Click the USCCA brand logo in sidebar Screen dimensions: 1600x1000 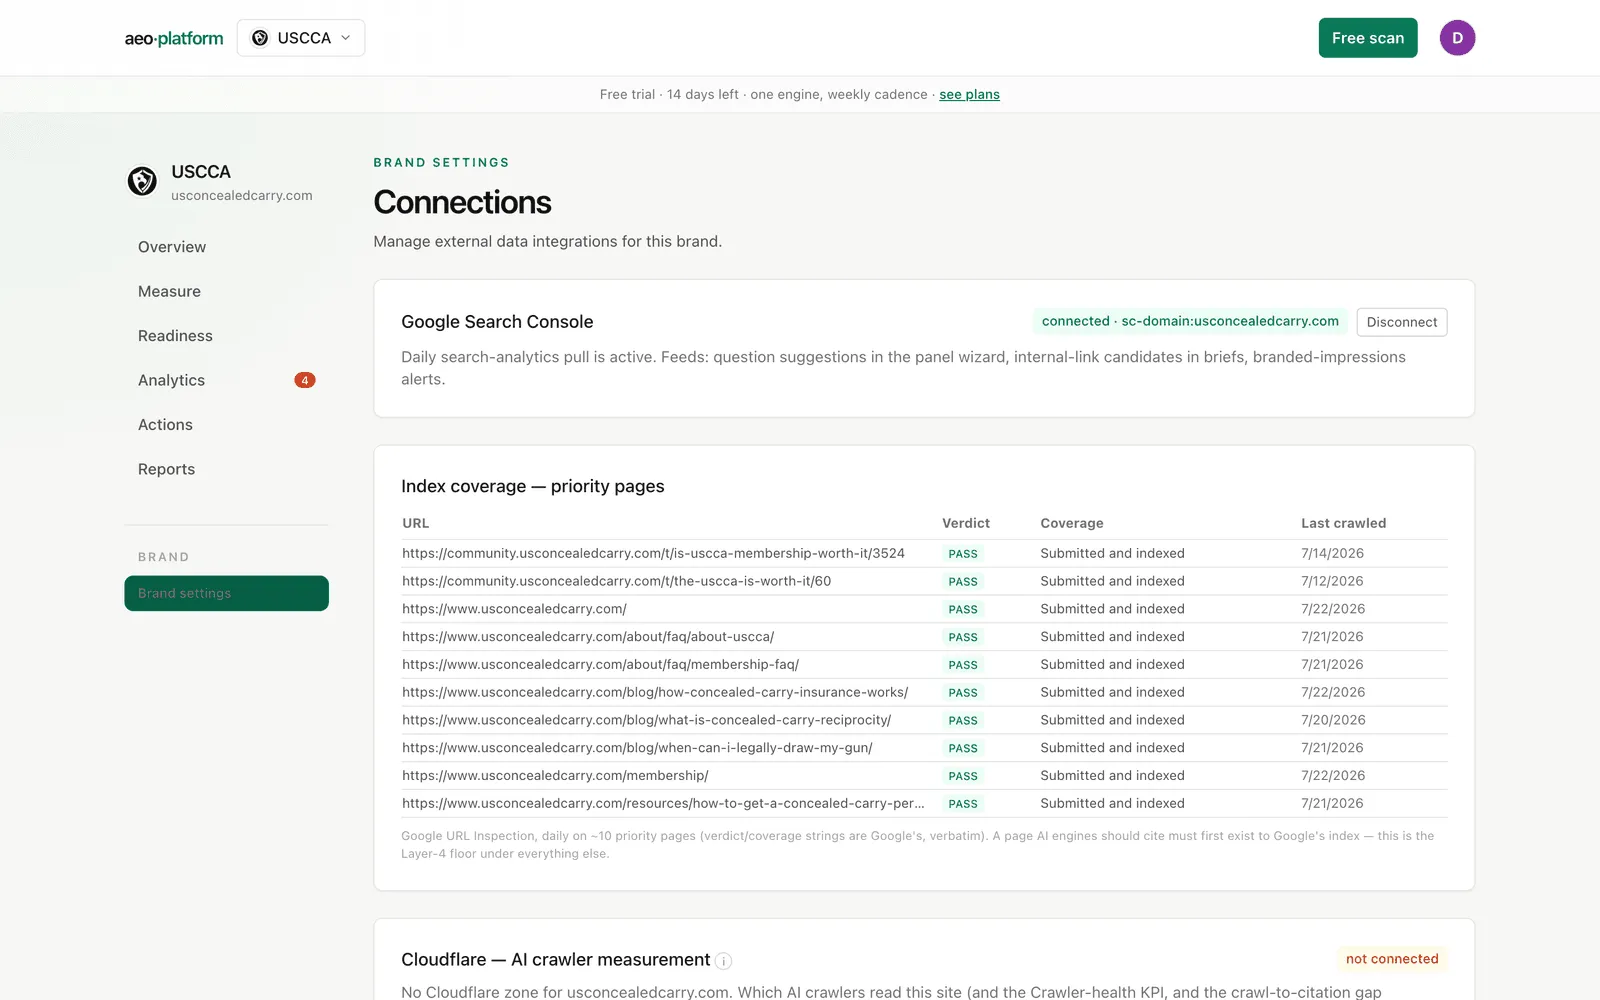[142, 181]
